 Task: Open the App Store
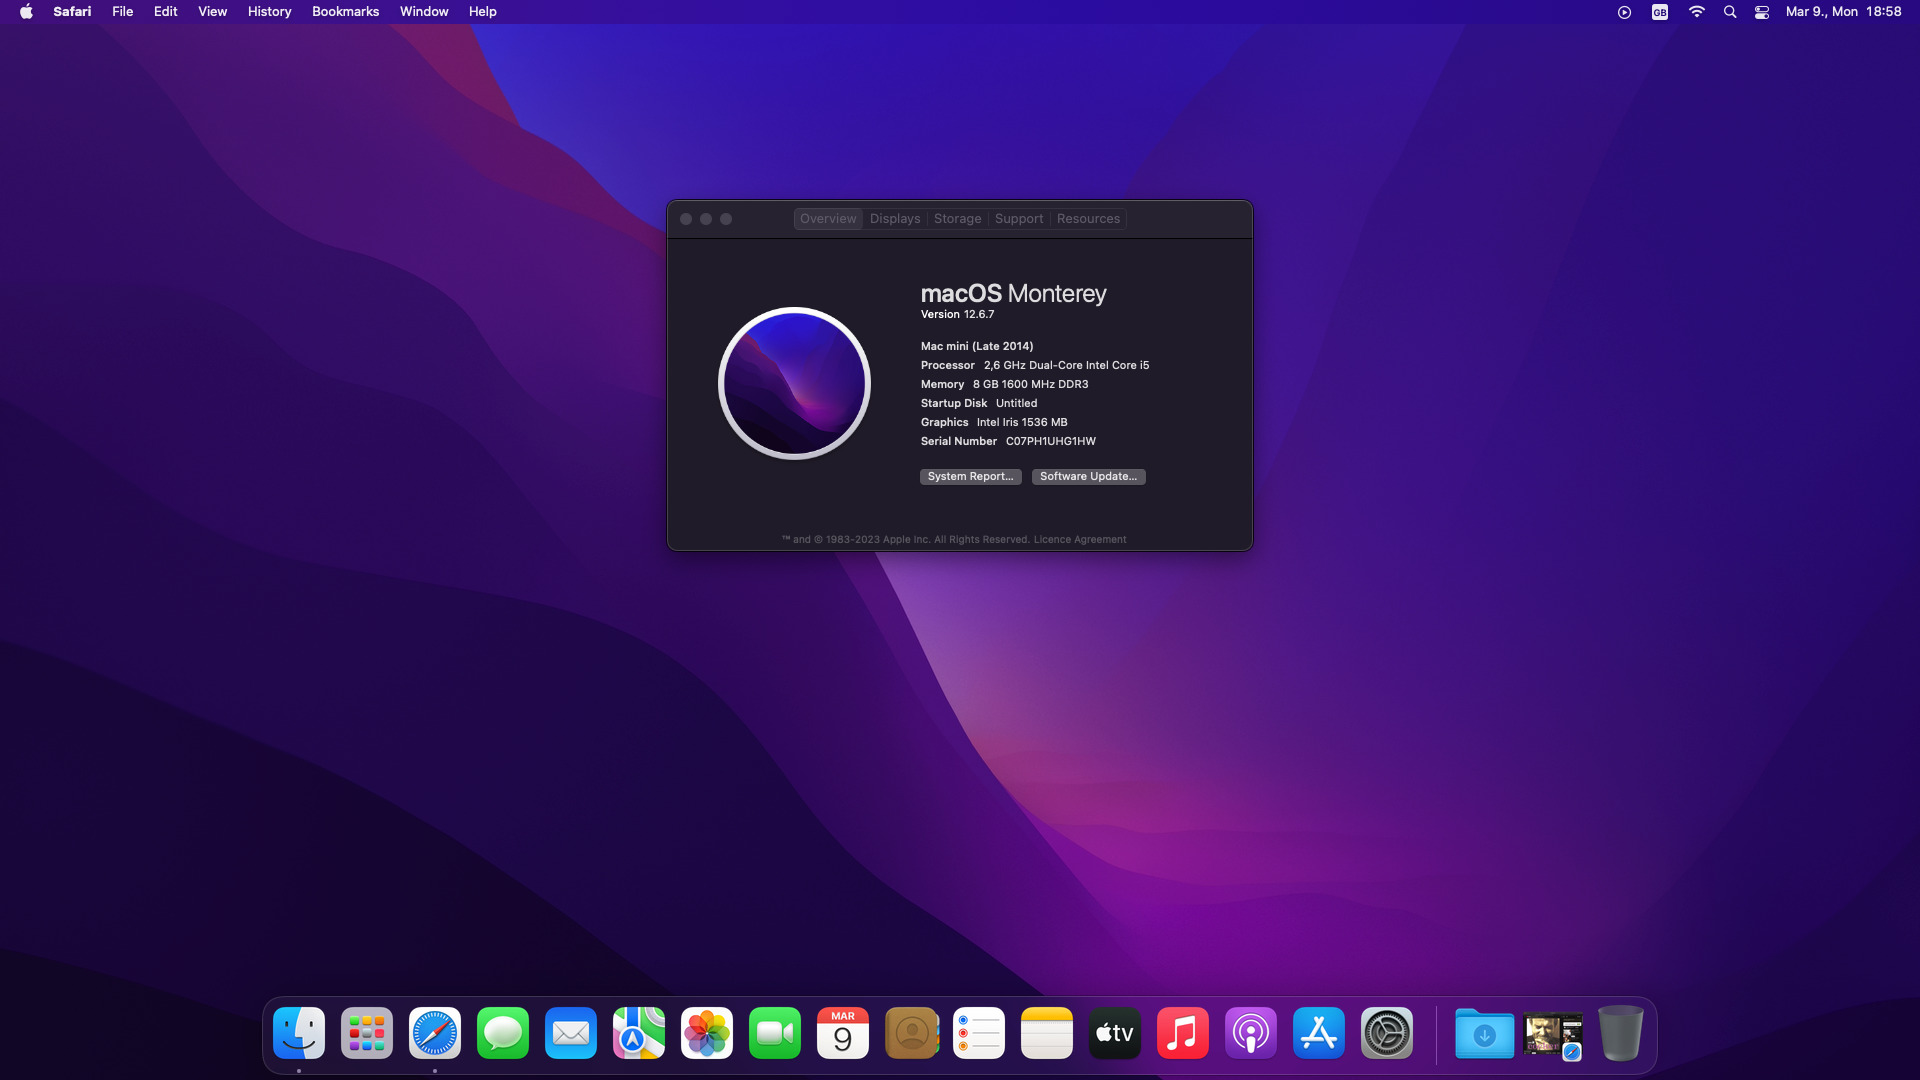[1318, 1033]
